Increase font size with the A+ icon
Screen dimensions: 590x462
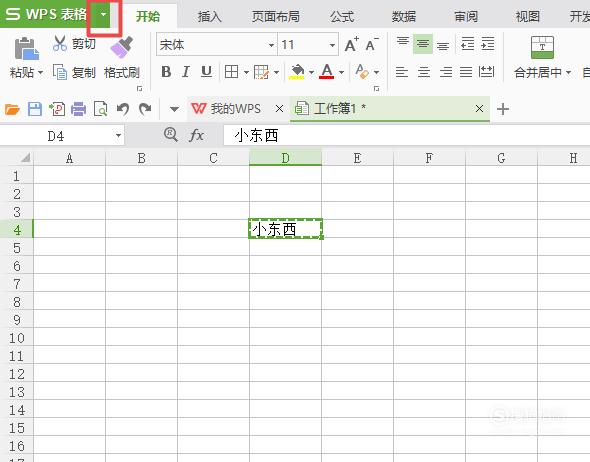(351, 45)
